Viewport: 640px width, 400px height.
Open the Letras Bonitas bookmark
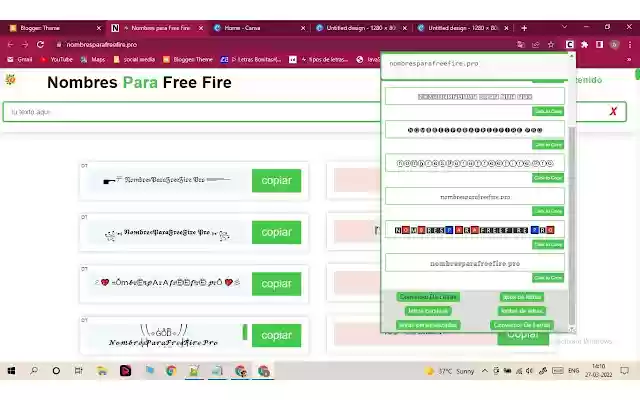(x=251, y=60)
